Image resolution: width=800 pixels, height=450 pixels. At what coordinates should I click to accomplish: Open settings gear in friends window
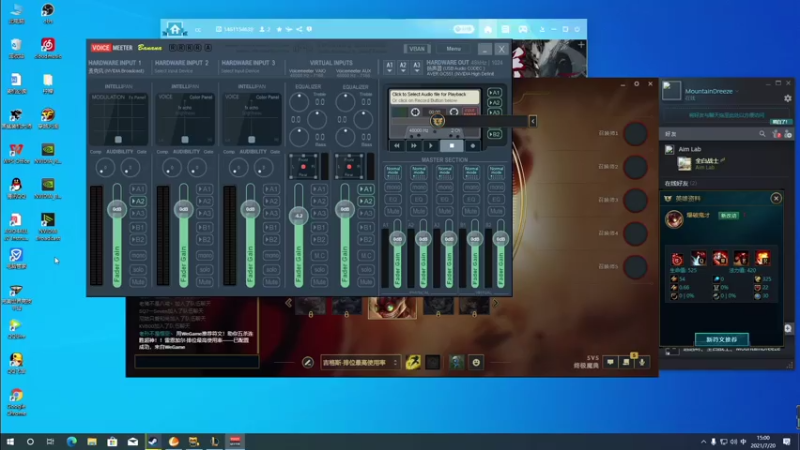point(788,98)
